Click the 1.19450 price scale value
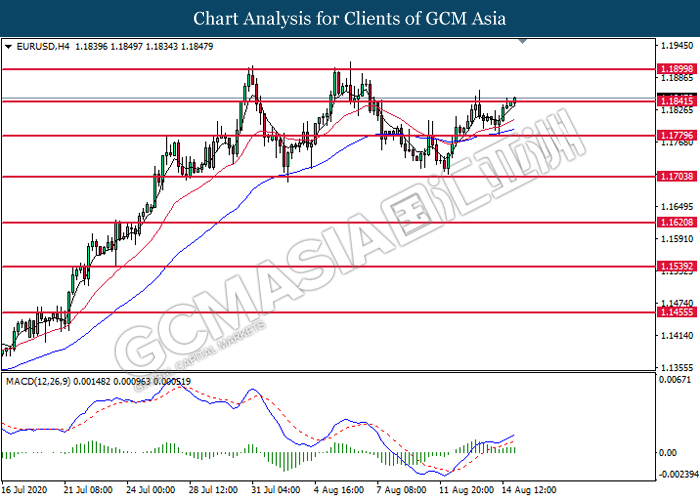The height and width of the screenshot is (500, 700). pyautogui.click(x=677, y=46)
